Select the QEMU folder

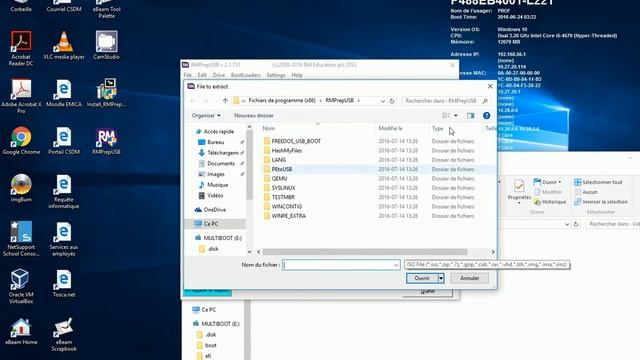tap(279, 178)
